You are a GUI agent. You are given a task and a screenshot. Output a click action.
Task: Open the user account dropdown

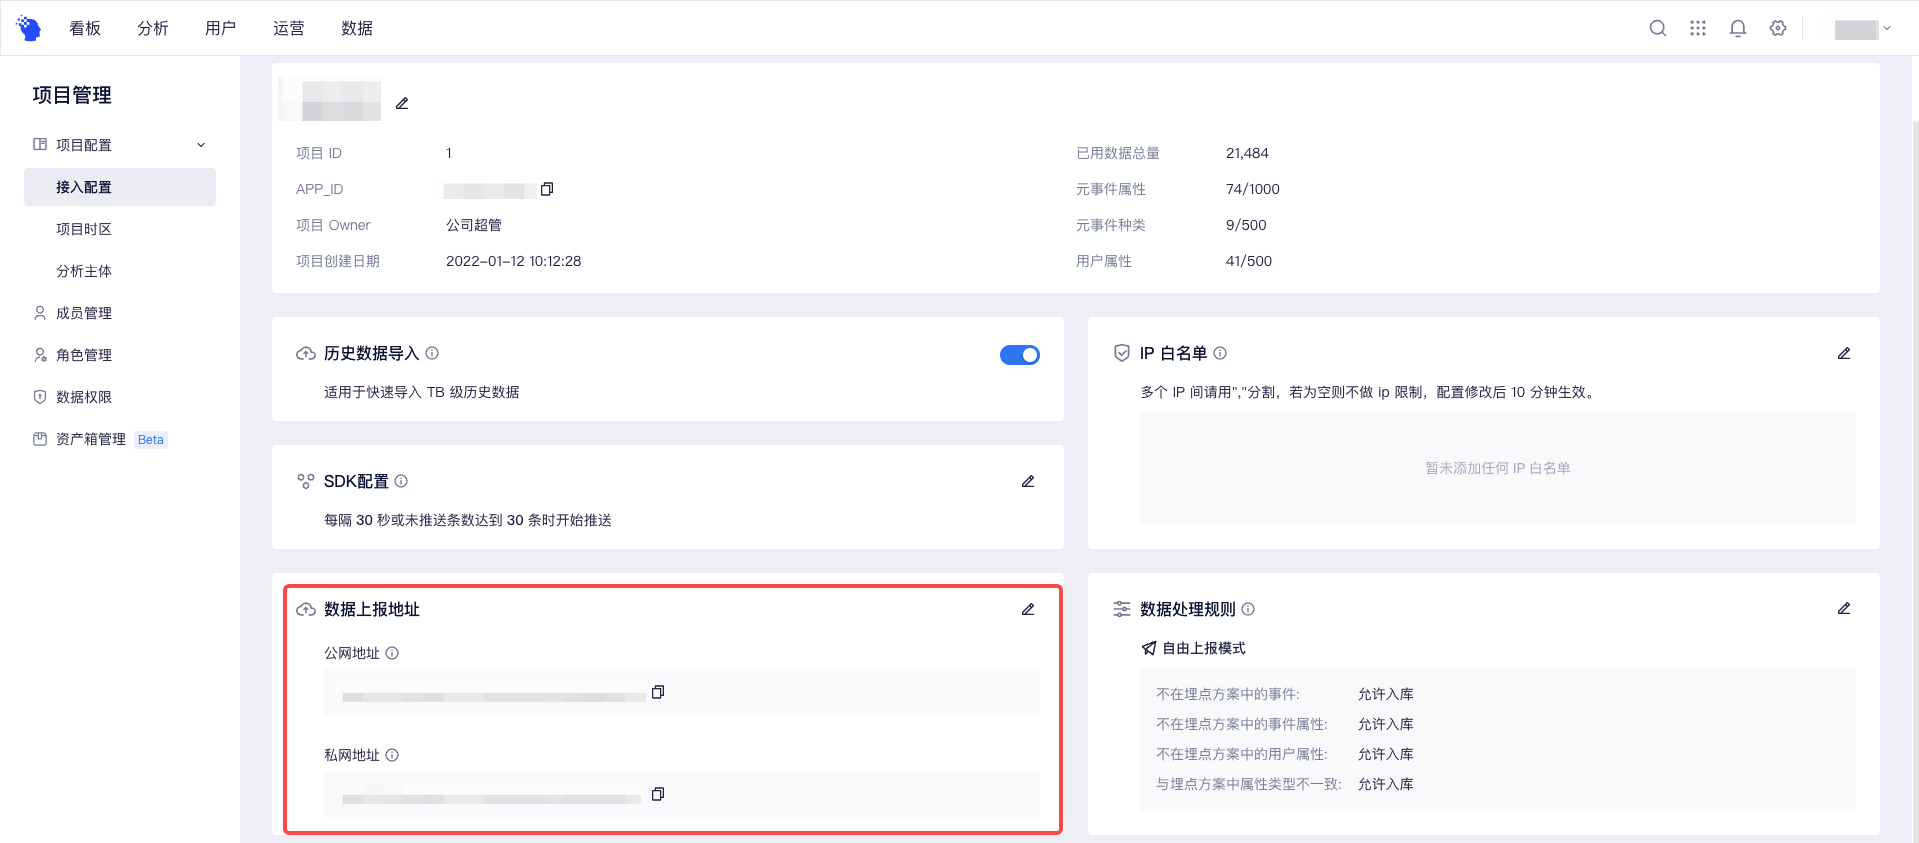click(1862, 29)
